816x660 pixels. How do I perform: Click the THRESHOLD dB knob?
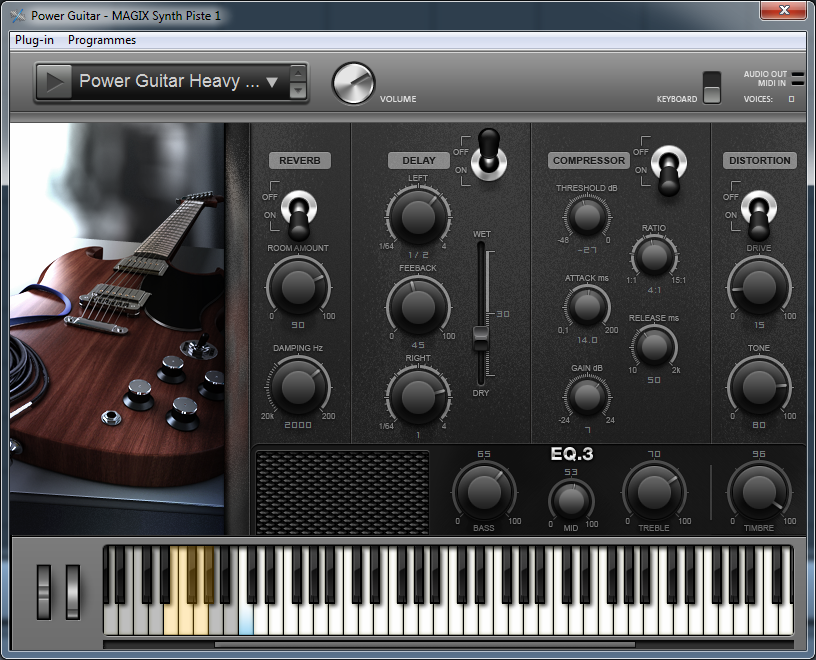point(585,218)
